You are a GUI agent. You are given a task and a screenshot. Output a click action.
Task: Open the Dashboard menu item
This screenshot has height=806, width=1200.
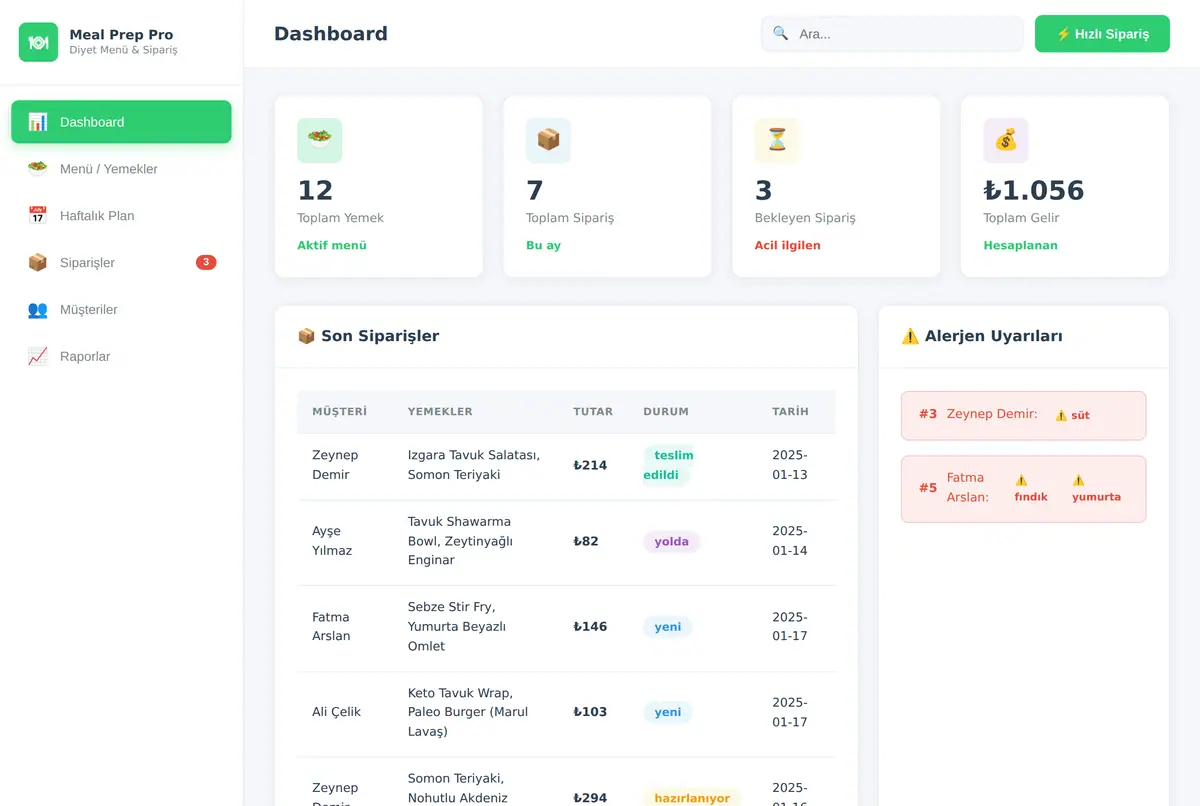coord(121,122)
